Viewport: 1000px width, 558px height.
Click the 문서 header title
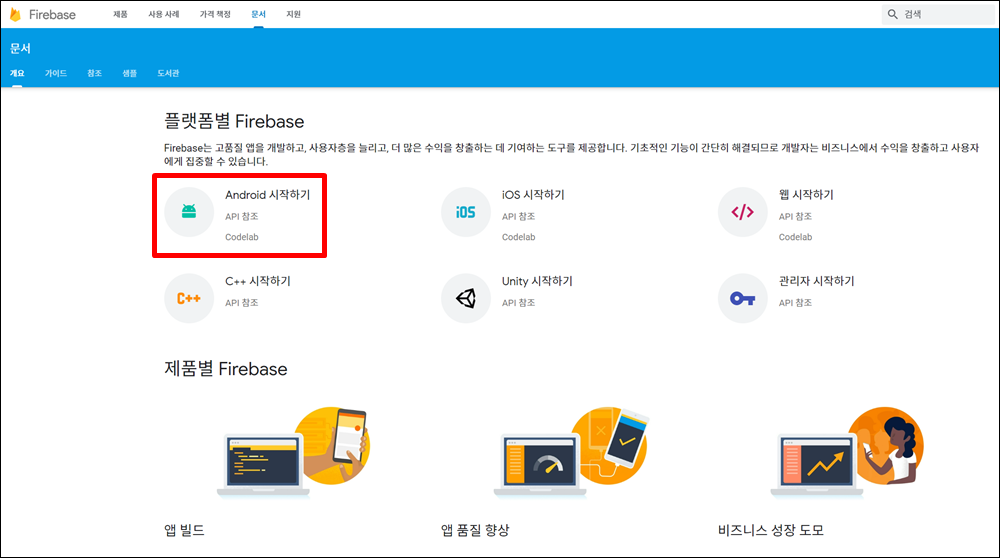click(x=20, y=48)
